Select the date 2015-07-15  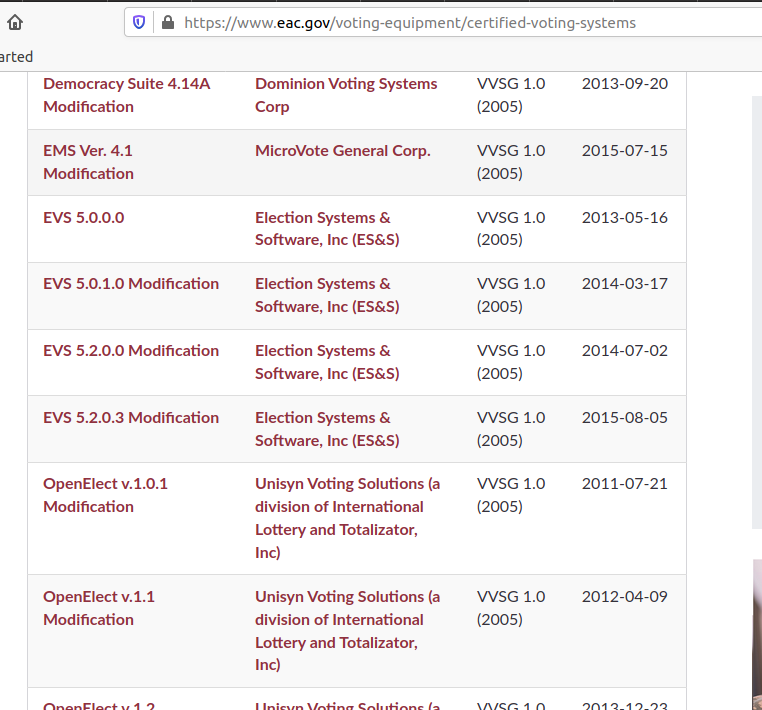tap(625, 151)
